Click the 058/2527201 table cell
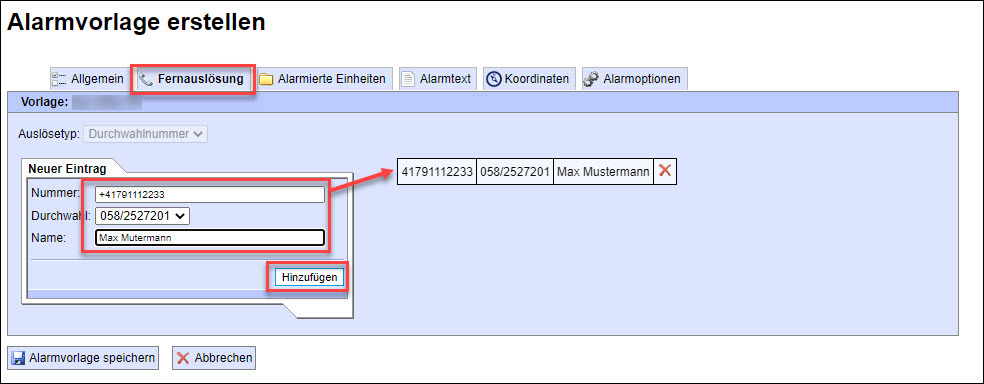This screenshot has width=984, height=384. tap(515, 171)
